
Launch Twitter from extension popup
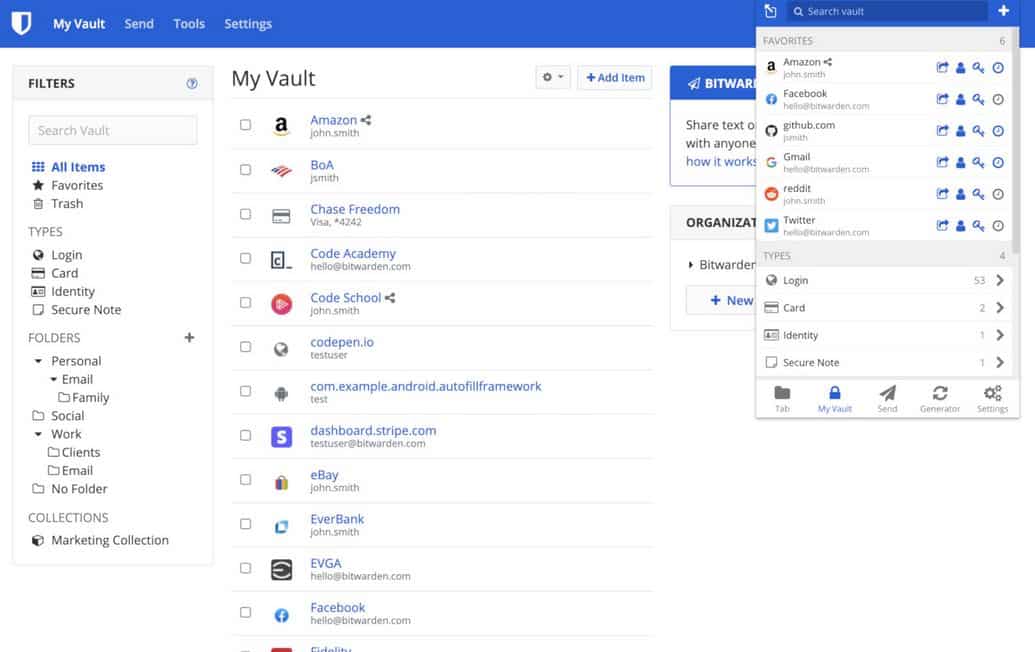[x=942, y=226]
